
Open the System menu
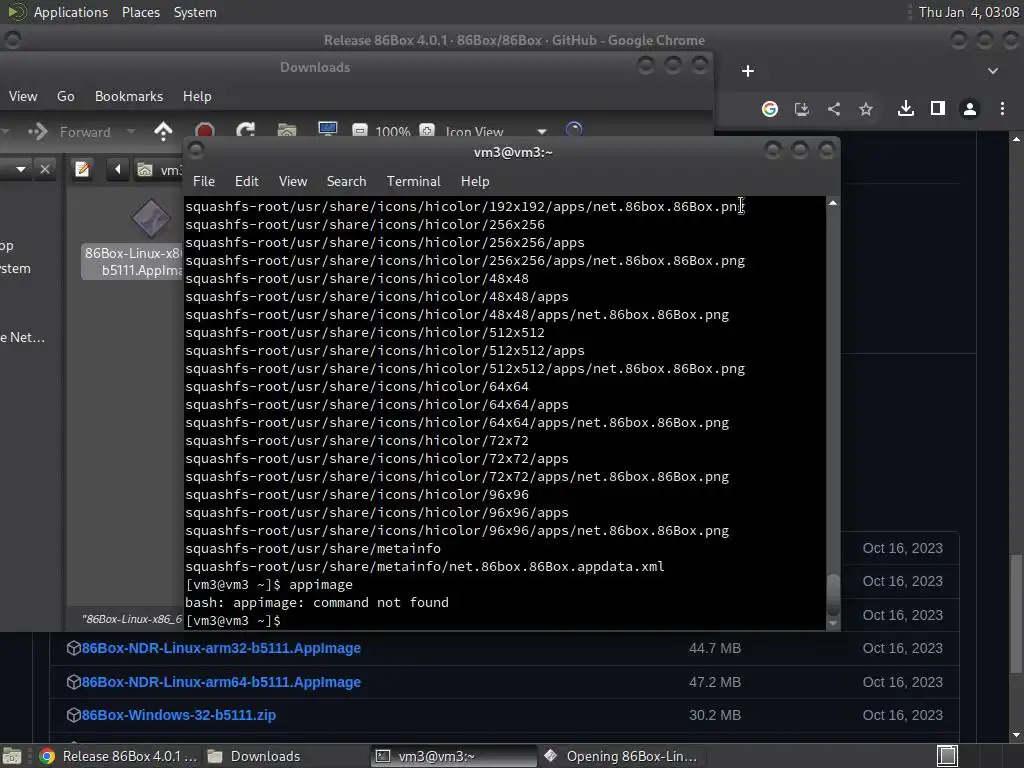coord(195,12)
